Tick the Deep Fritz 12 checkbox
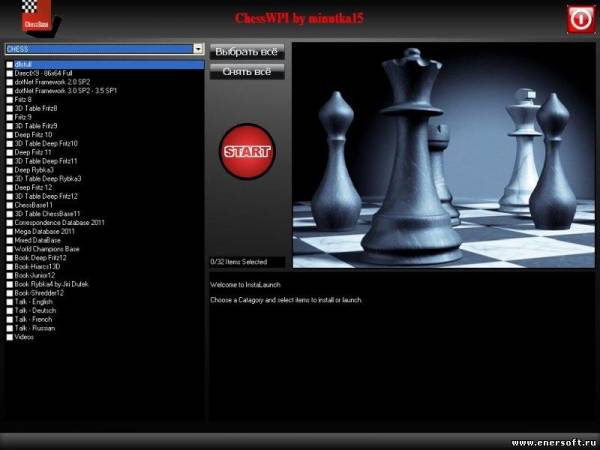Image resolution: width=600 pixels, height=450 pixels. coord(10,188)
